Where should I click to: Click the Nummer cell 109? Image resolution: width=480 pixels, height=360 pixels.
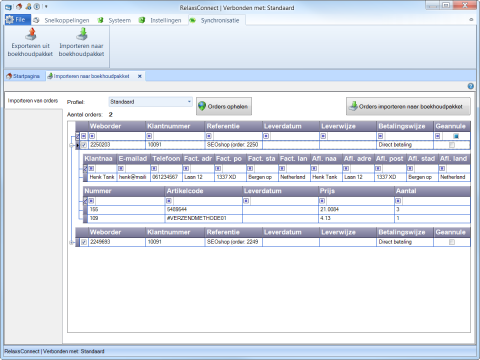127,218
